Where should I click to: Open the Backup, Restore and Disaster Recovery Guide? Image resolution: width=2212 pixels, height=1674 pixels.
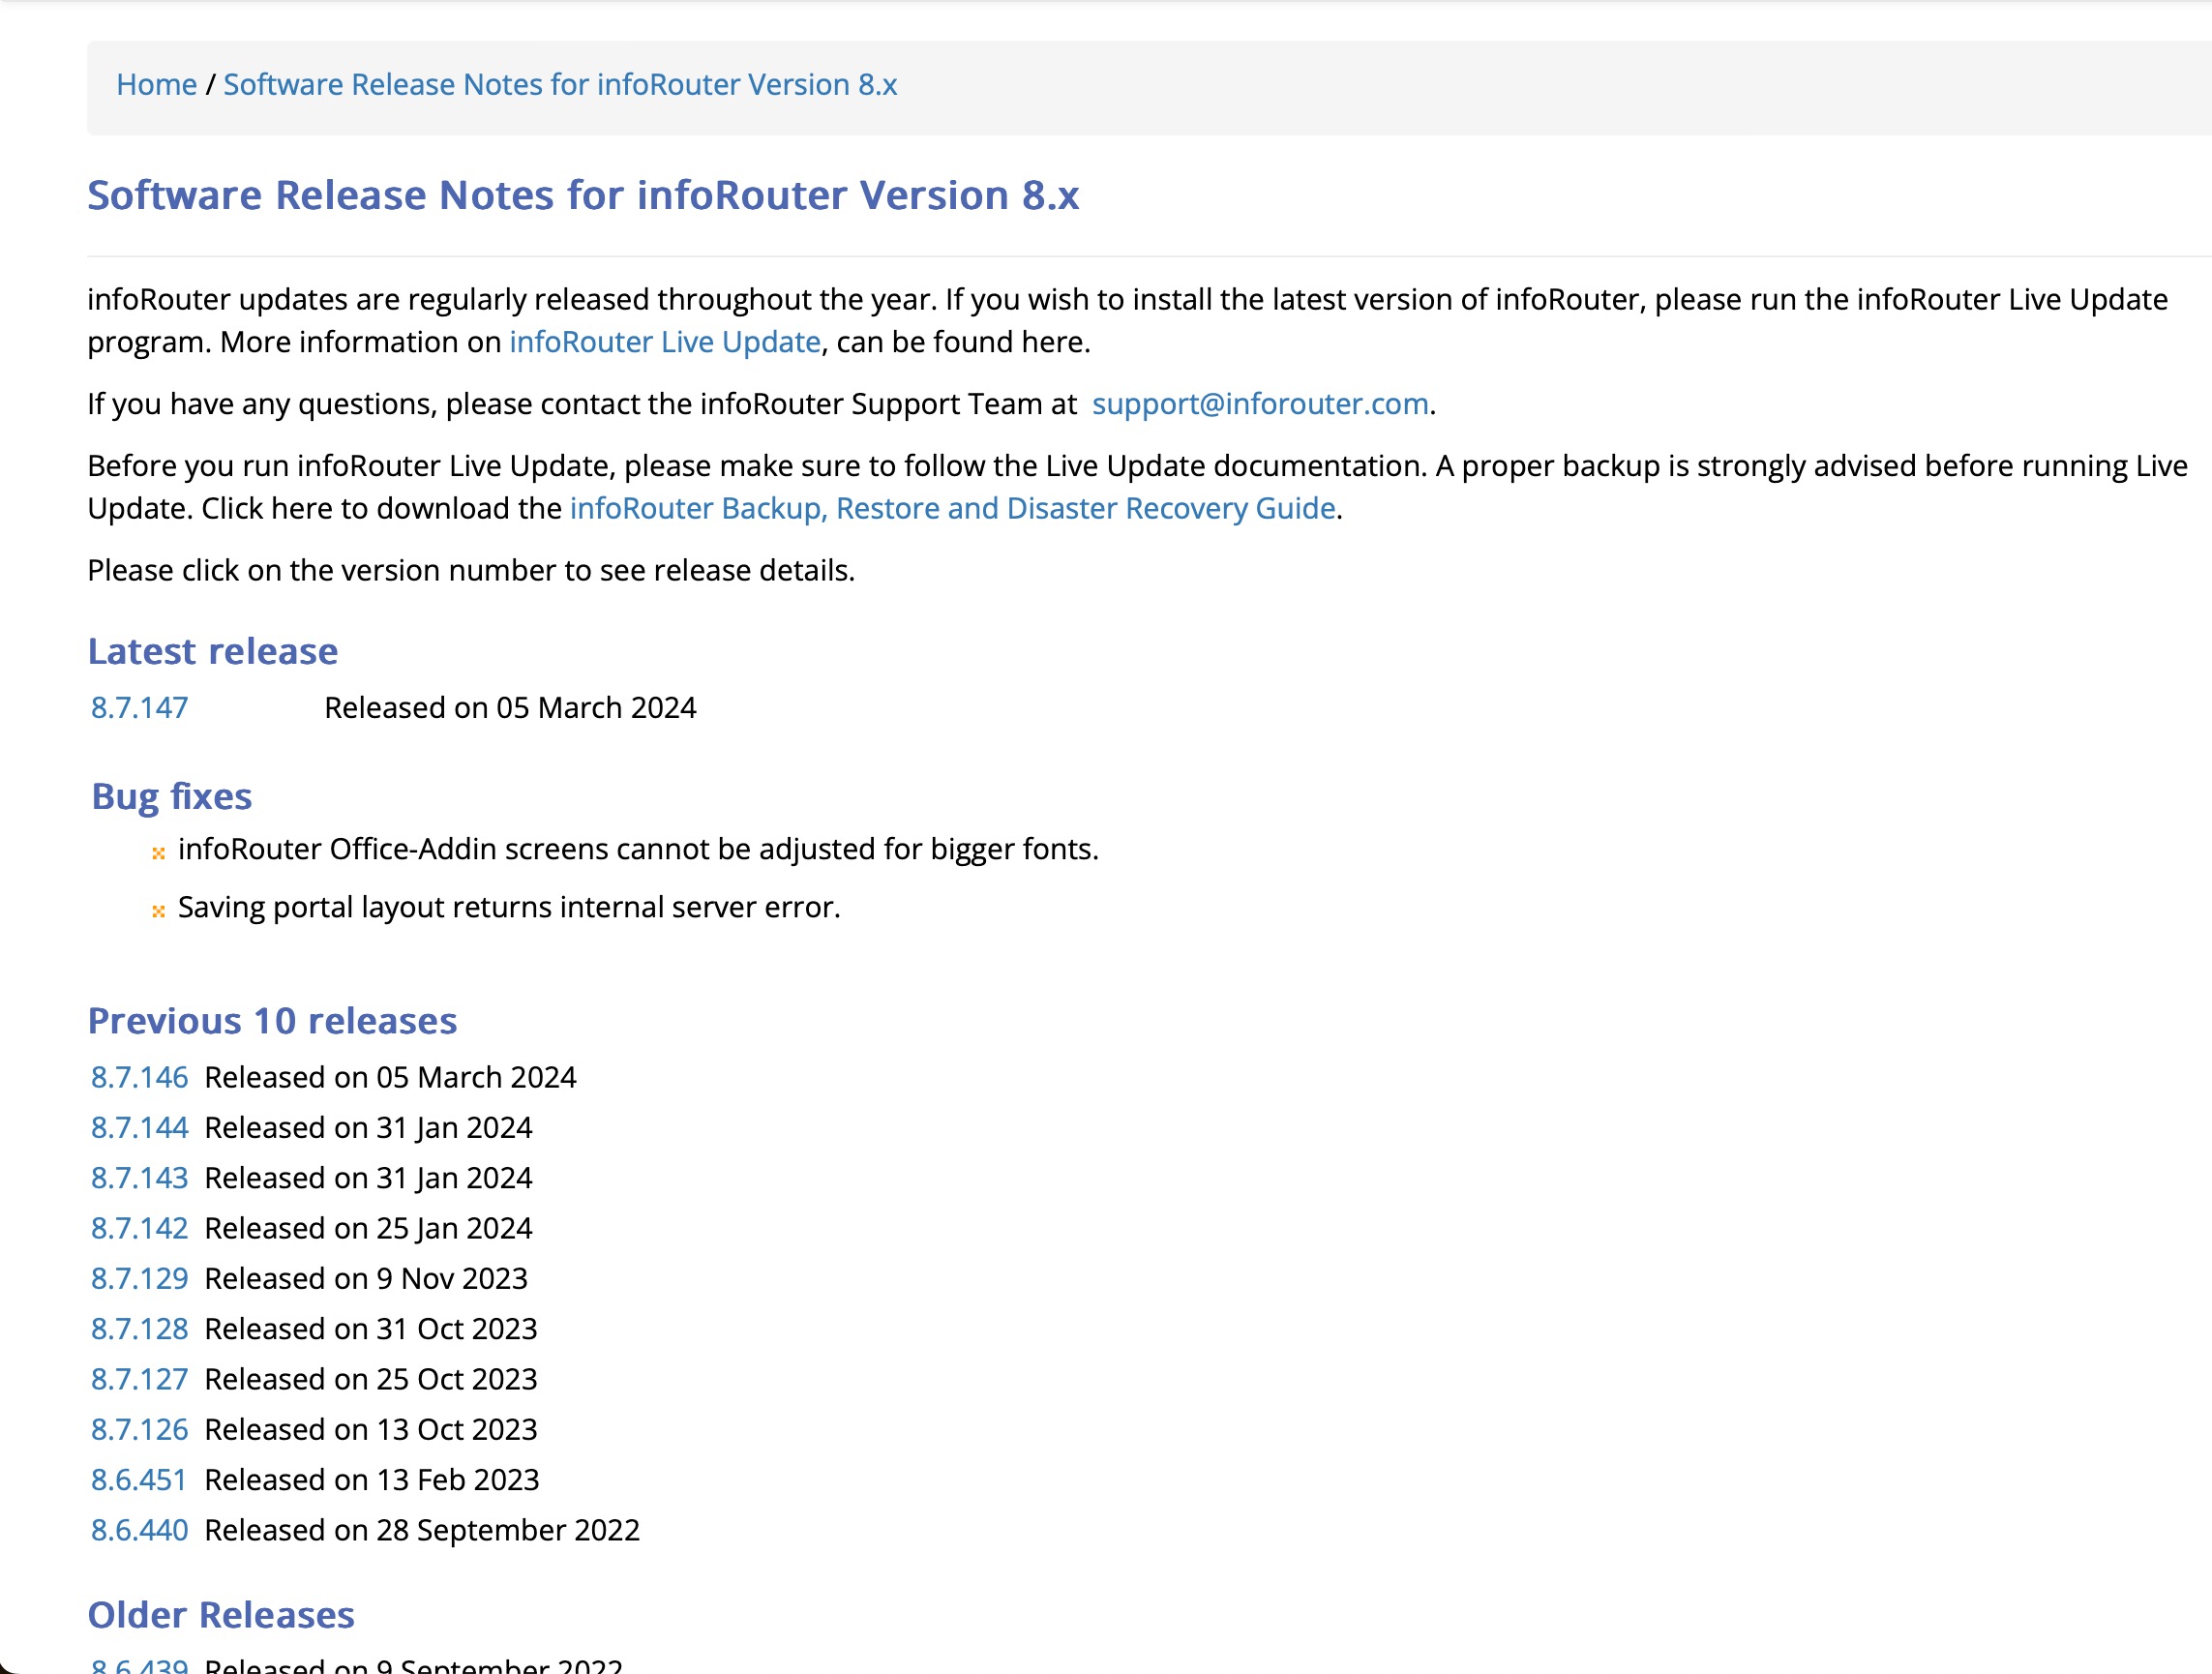point(953,509)
